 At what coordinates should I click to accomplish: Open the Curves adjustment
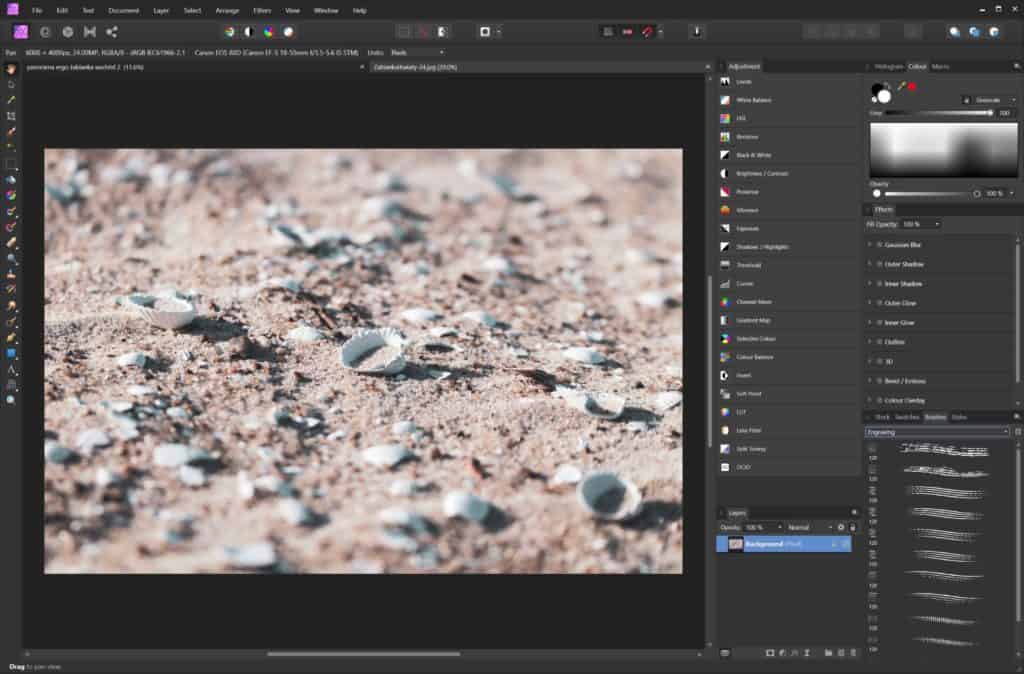[x=748, y=283]
